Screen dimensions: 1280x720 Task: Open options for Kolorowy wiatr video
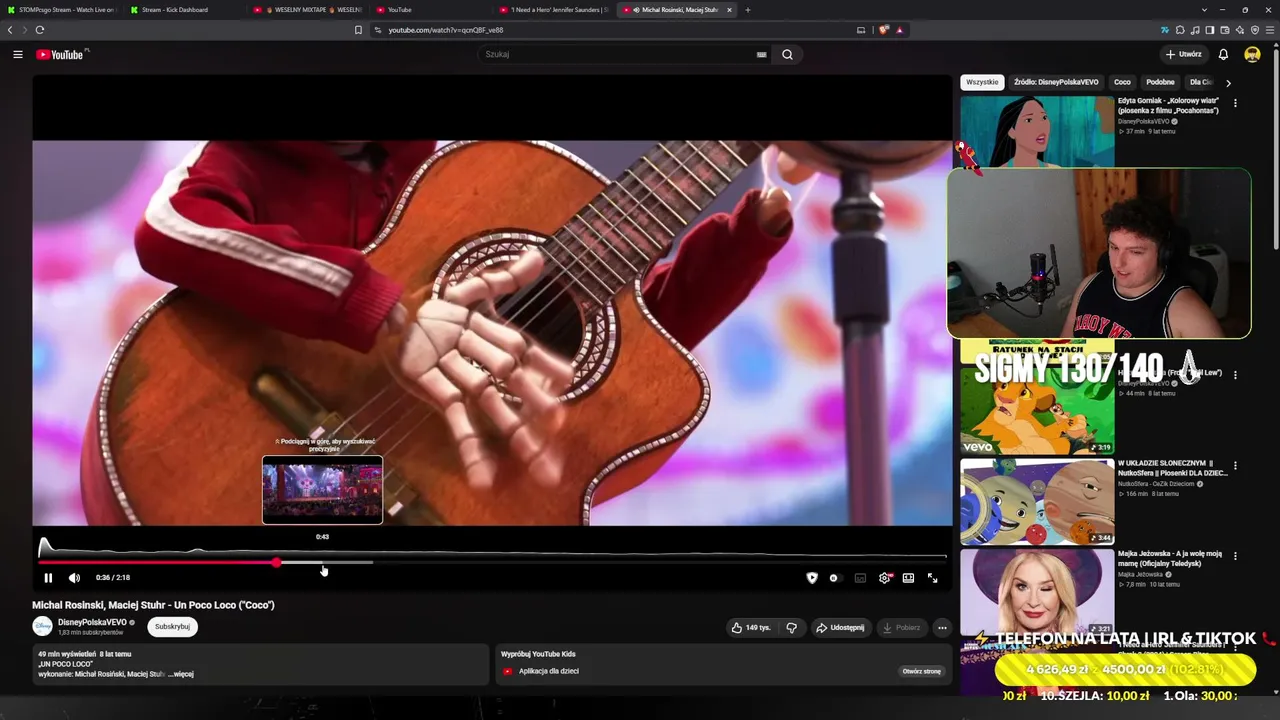click(x=1235, y=103)
